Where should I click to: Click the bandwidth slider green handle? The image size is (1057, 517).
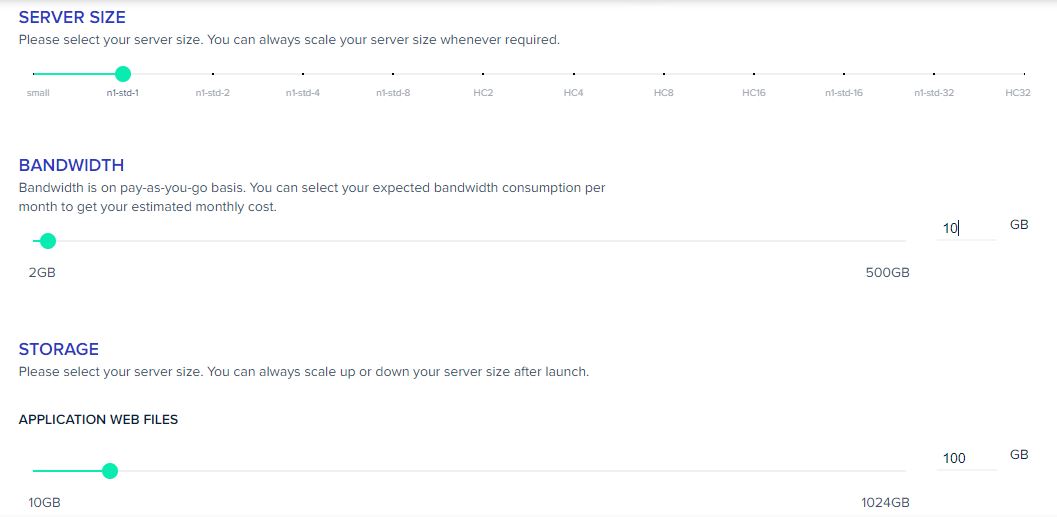click(47, 241)
